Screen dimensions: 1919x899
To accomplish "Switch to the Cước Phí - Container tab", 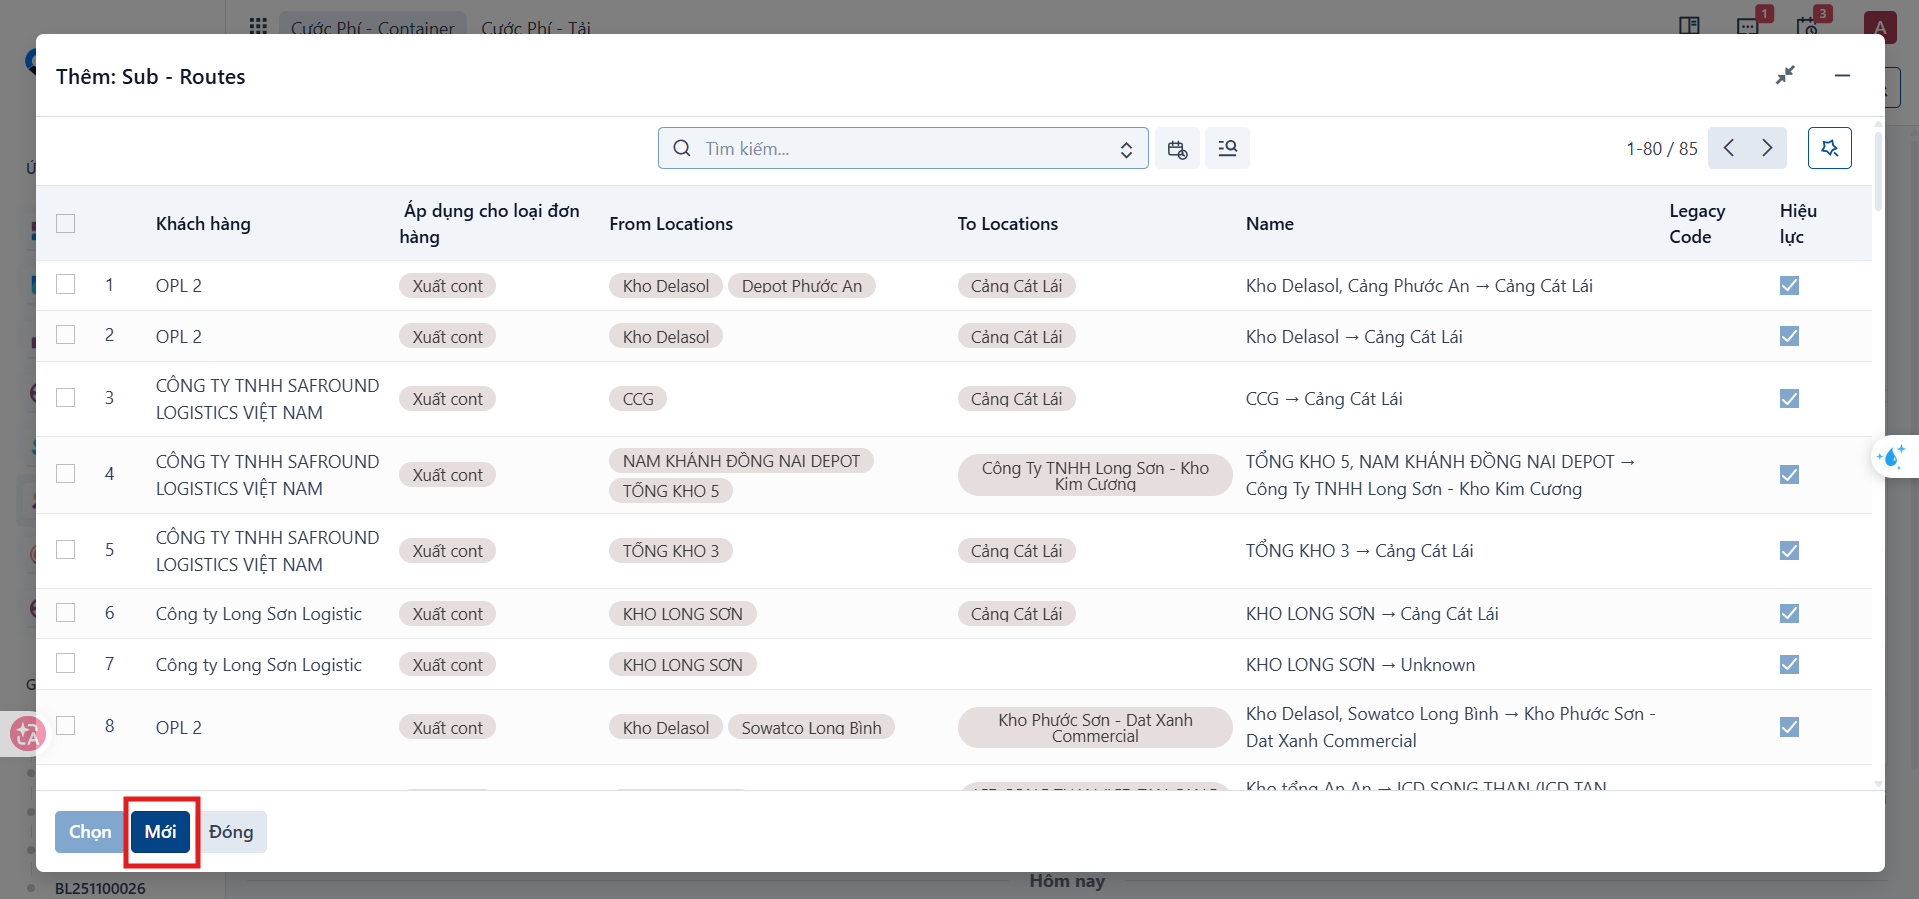I will click(372, 28).
